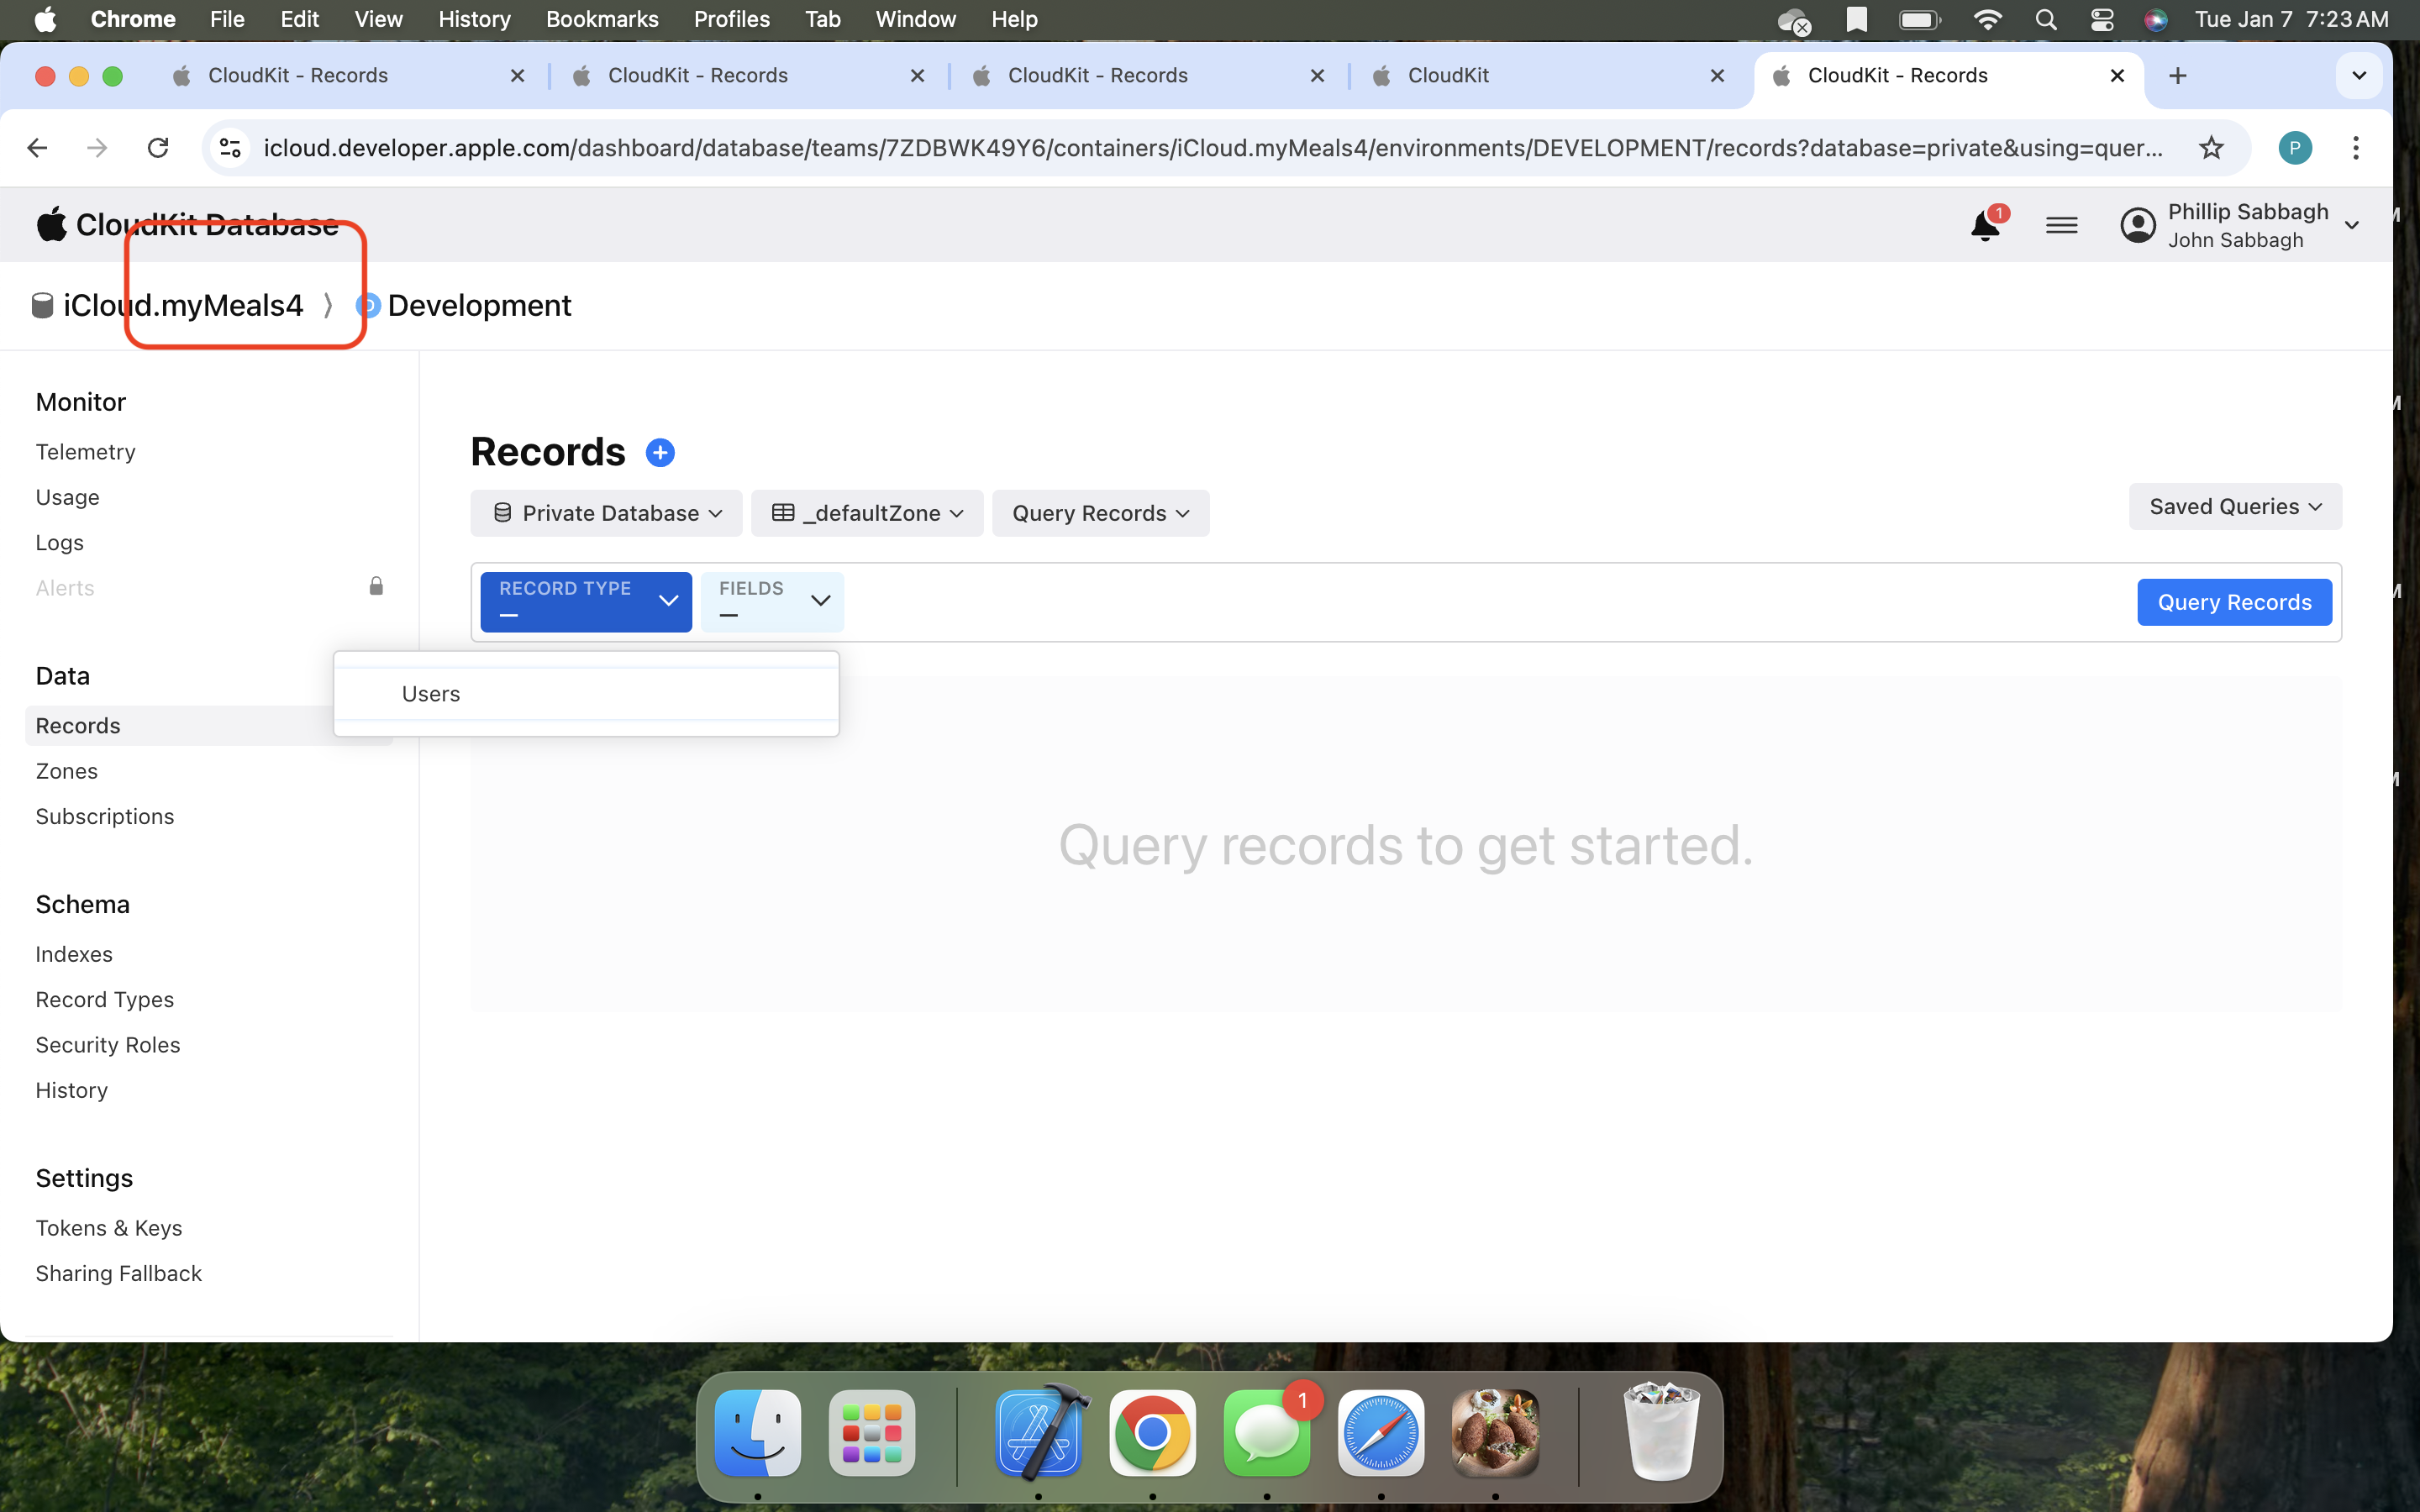Open Google Chrome in the Dock

click(1152, 1432)
